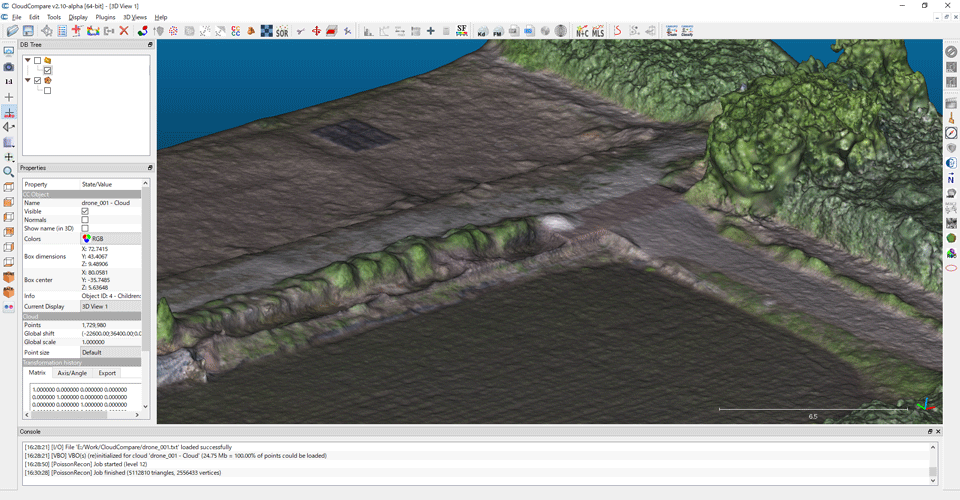This screenshot has width=960, height=500.
Task: Click the matrix box horizontal scrollbar right arrow
Action: point(137,415)
